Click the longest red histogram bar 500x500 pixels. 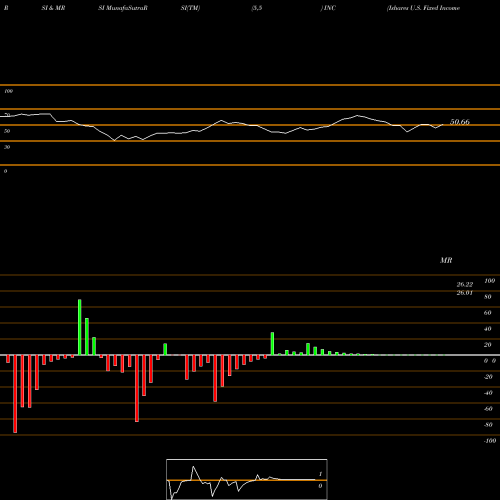point(15,394)
